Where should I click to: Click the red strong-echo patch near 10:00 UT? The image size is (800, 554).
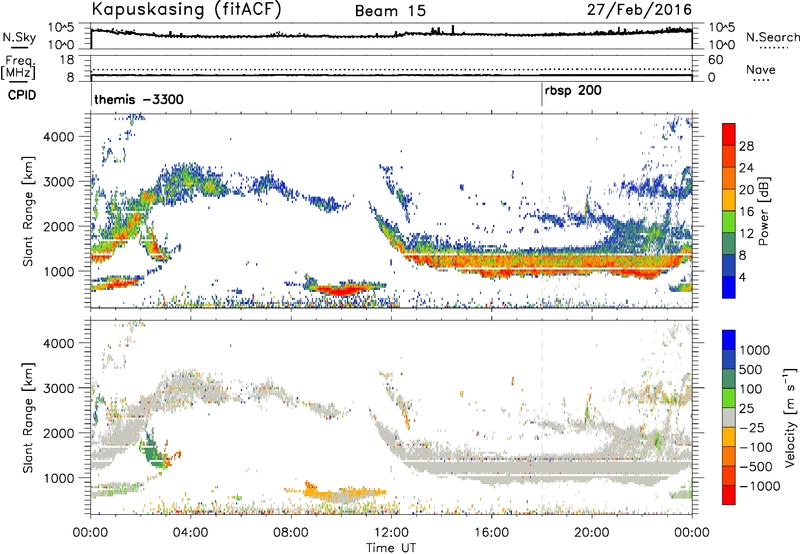[x=339, y=290]
